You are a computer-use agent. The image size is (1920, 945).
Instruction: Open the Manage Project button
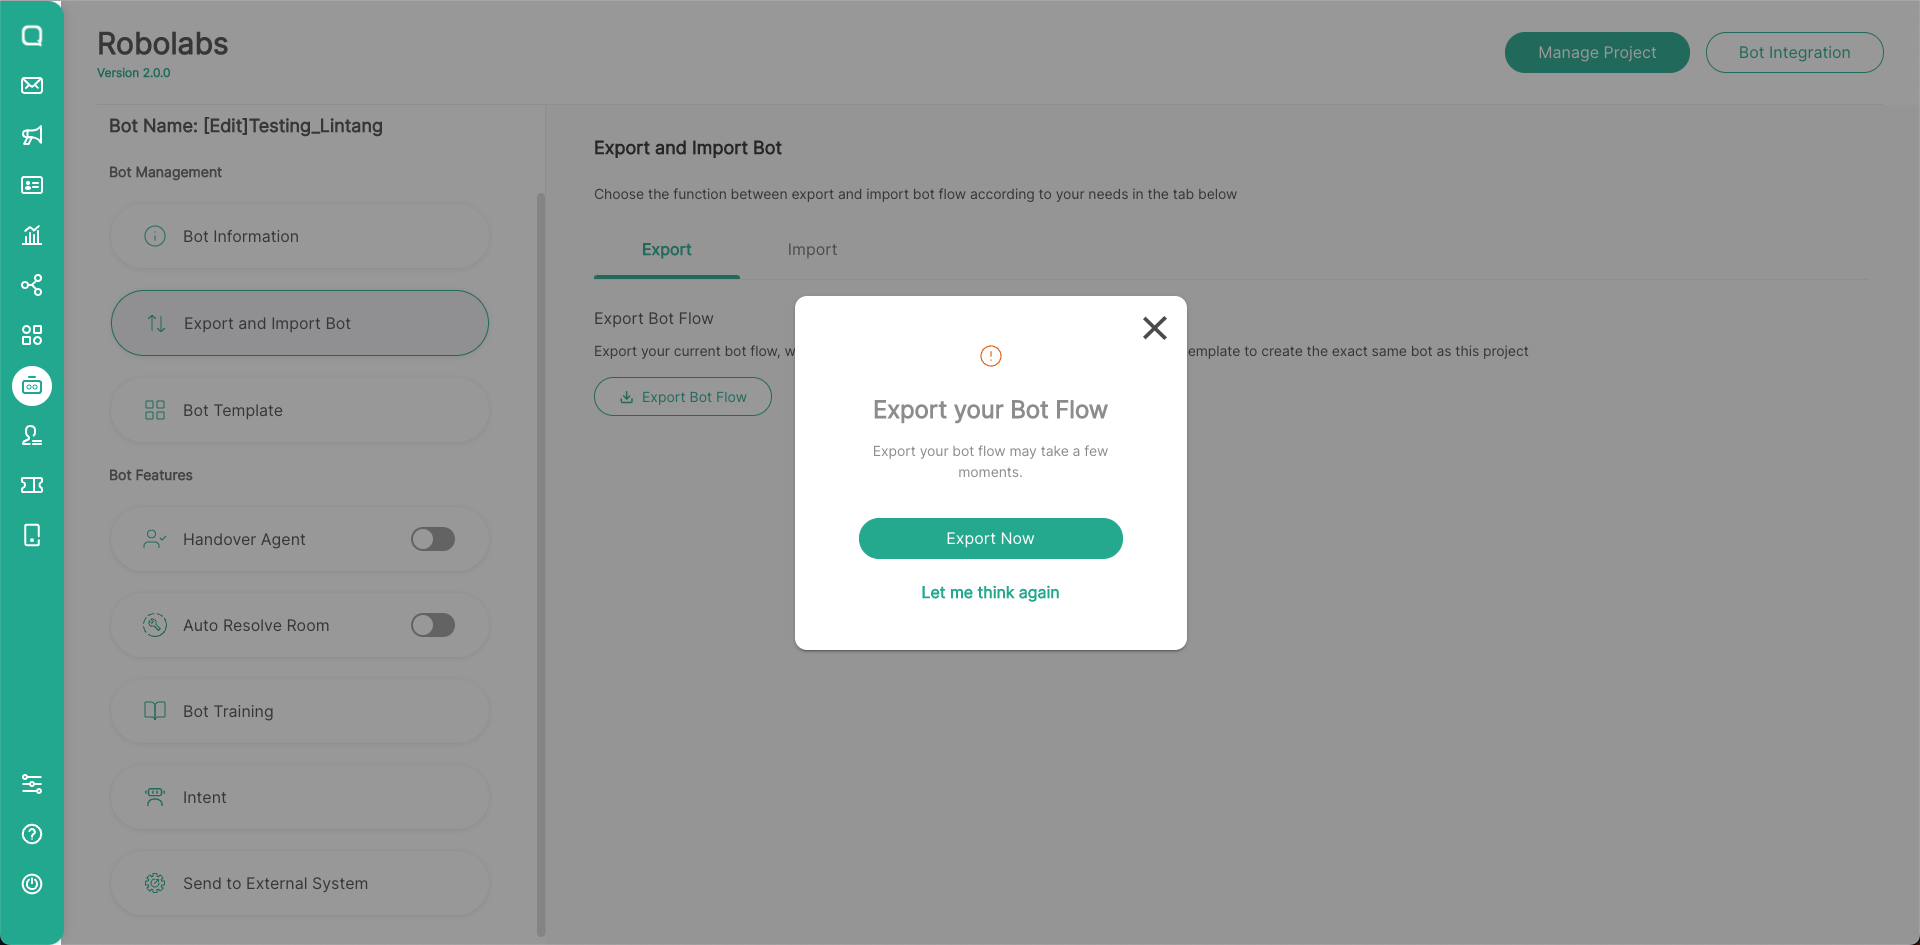point(1597,52)
